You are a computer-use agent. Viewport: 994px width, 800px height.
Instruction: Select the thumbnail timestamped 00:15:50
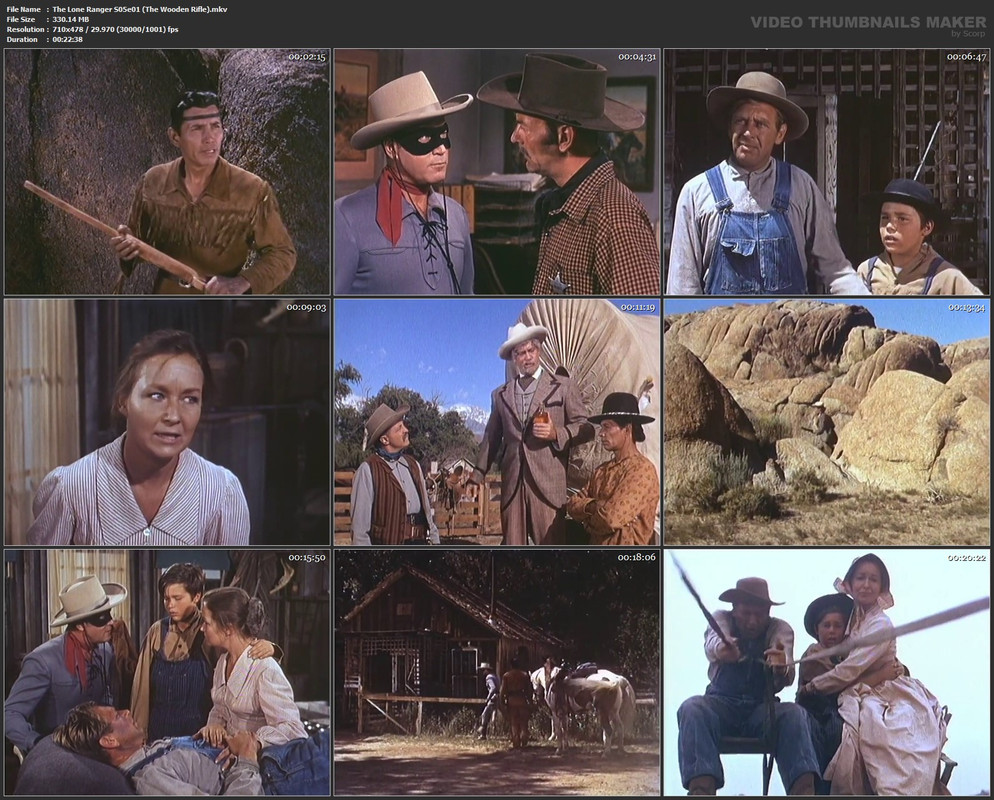[167, 672]
